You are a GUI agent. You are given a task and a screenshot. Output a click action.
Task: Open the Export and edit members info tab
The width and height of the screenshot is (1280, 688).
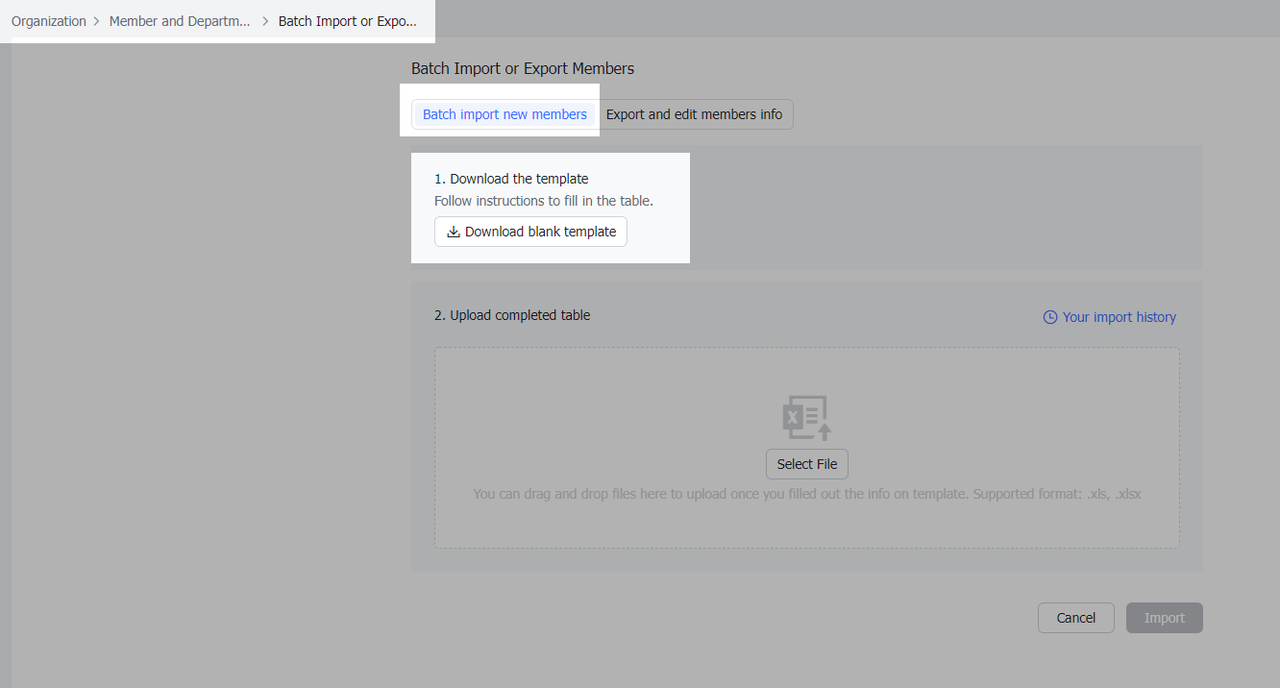(x=694, y=115)
